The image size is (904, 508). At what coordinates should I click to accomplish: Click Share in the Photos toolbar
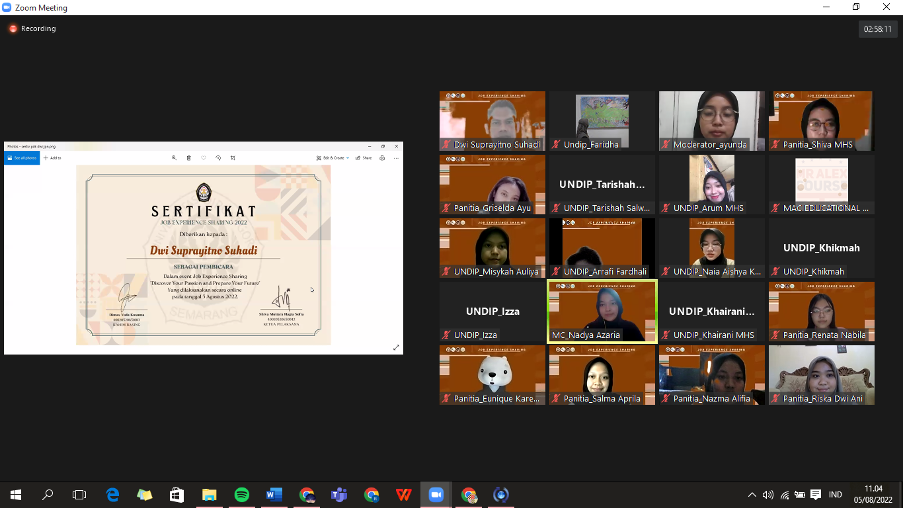[x=363, y=158]
